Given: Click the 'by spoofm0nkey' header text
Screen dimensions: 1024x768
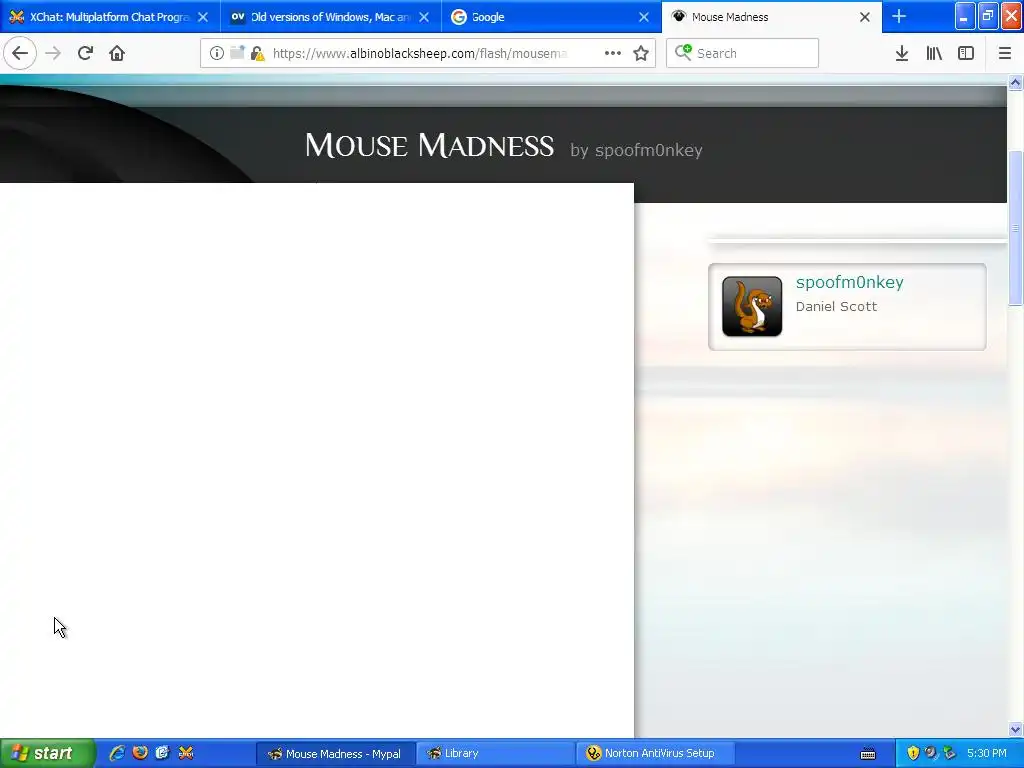Looking at the screenshot, I should pos(636,150).
